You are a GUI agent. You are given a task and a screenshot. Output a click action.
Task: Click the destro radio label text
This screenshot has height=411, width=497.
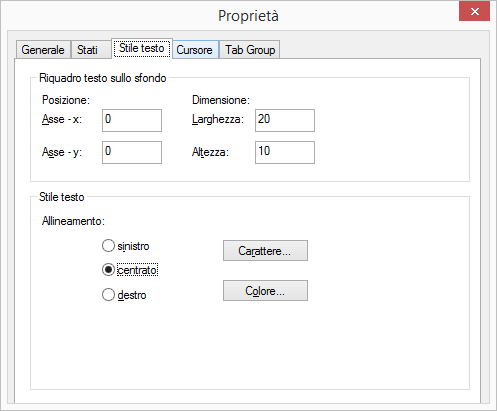pyautogui.click(x=132, y=295)
